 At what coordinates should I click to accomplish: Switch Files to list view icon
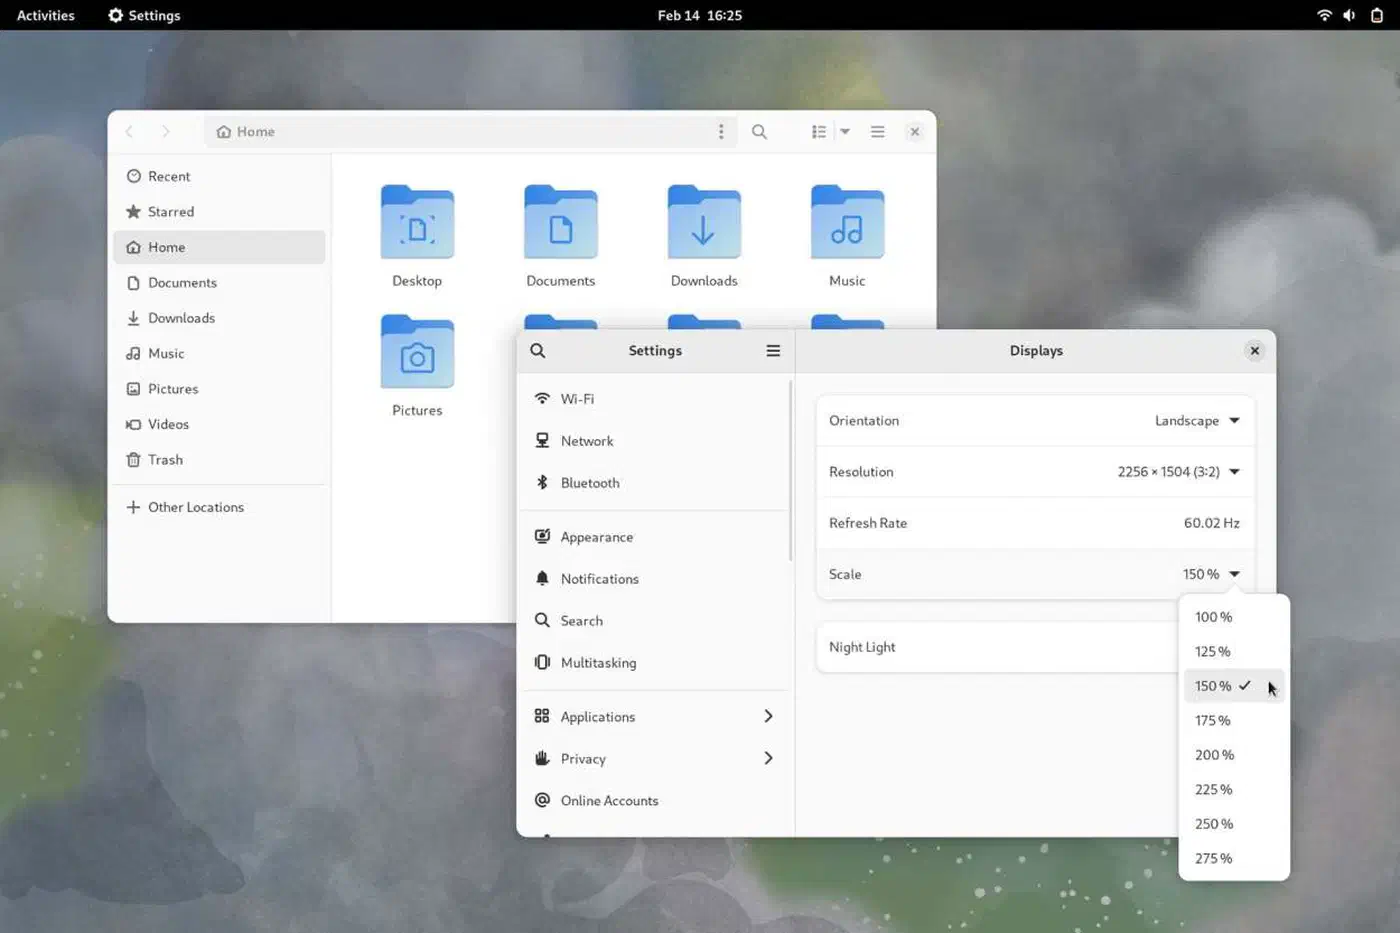pyautogui.click(x=819, y=132)
